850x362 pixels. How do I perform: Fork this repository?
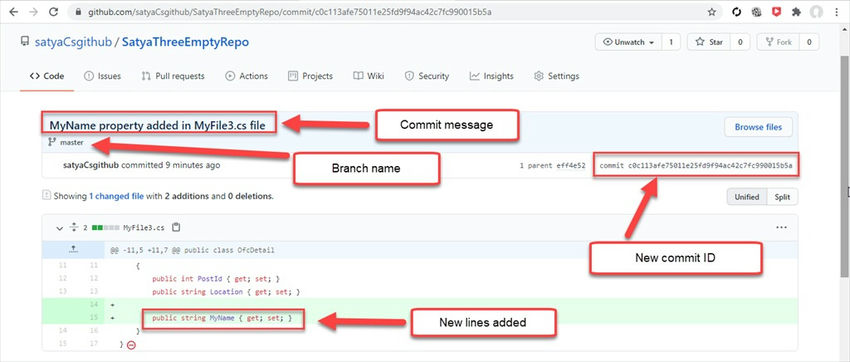[778, 42]
